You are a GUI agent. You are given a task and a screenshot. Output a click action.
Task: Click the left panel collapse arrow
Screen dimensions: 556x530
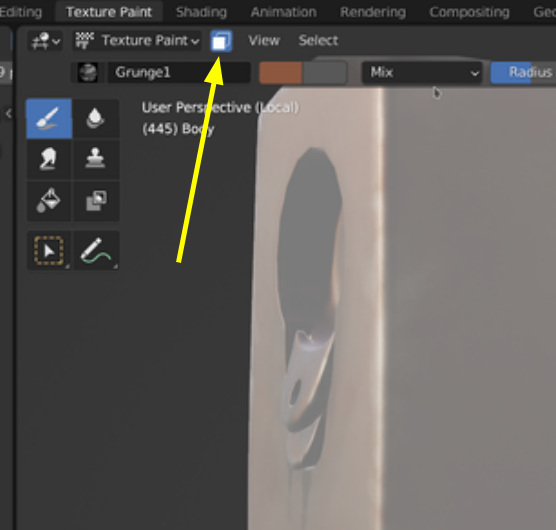(8, 113)
